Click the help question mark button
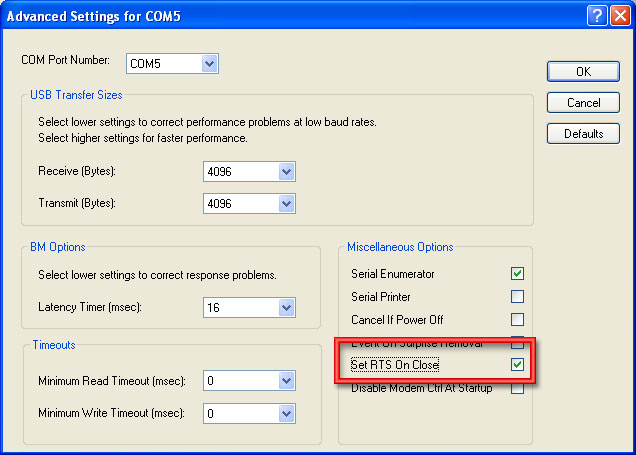This screenshot has width=636, height=455. 597,16
